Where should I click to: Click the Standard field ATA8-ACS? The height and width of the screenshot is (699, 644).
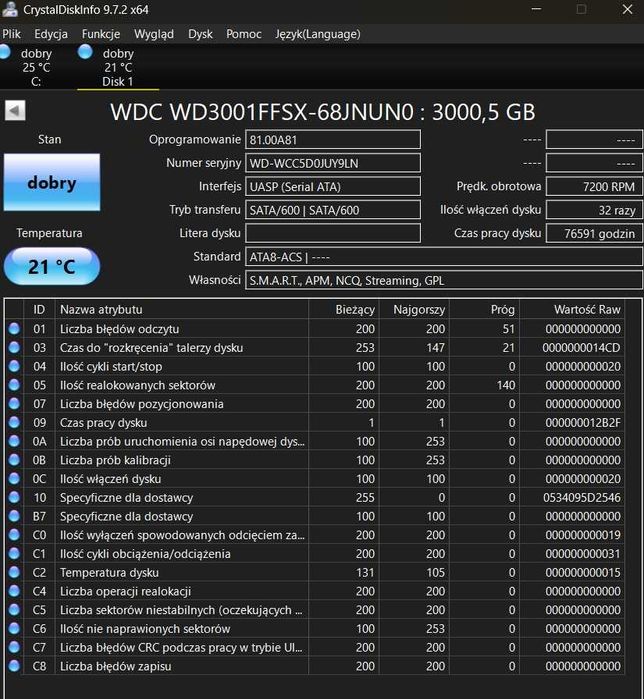click(x=443, y=257)
